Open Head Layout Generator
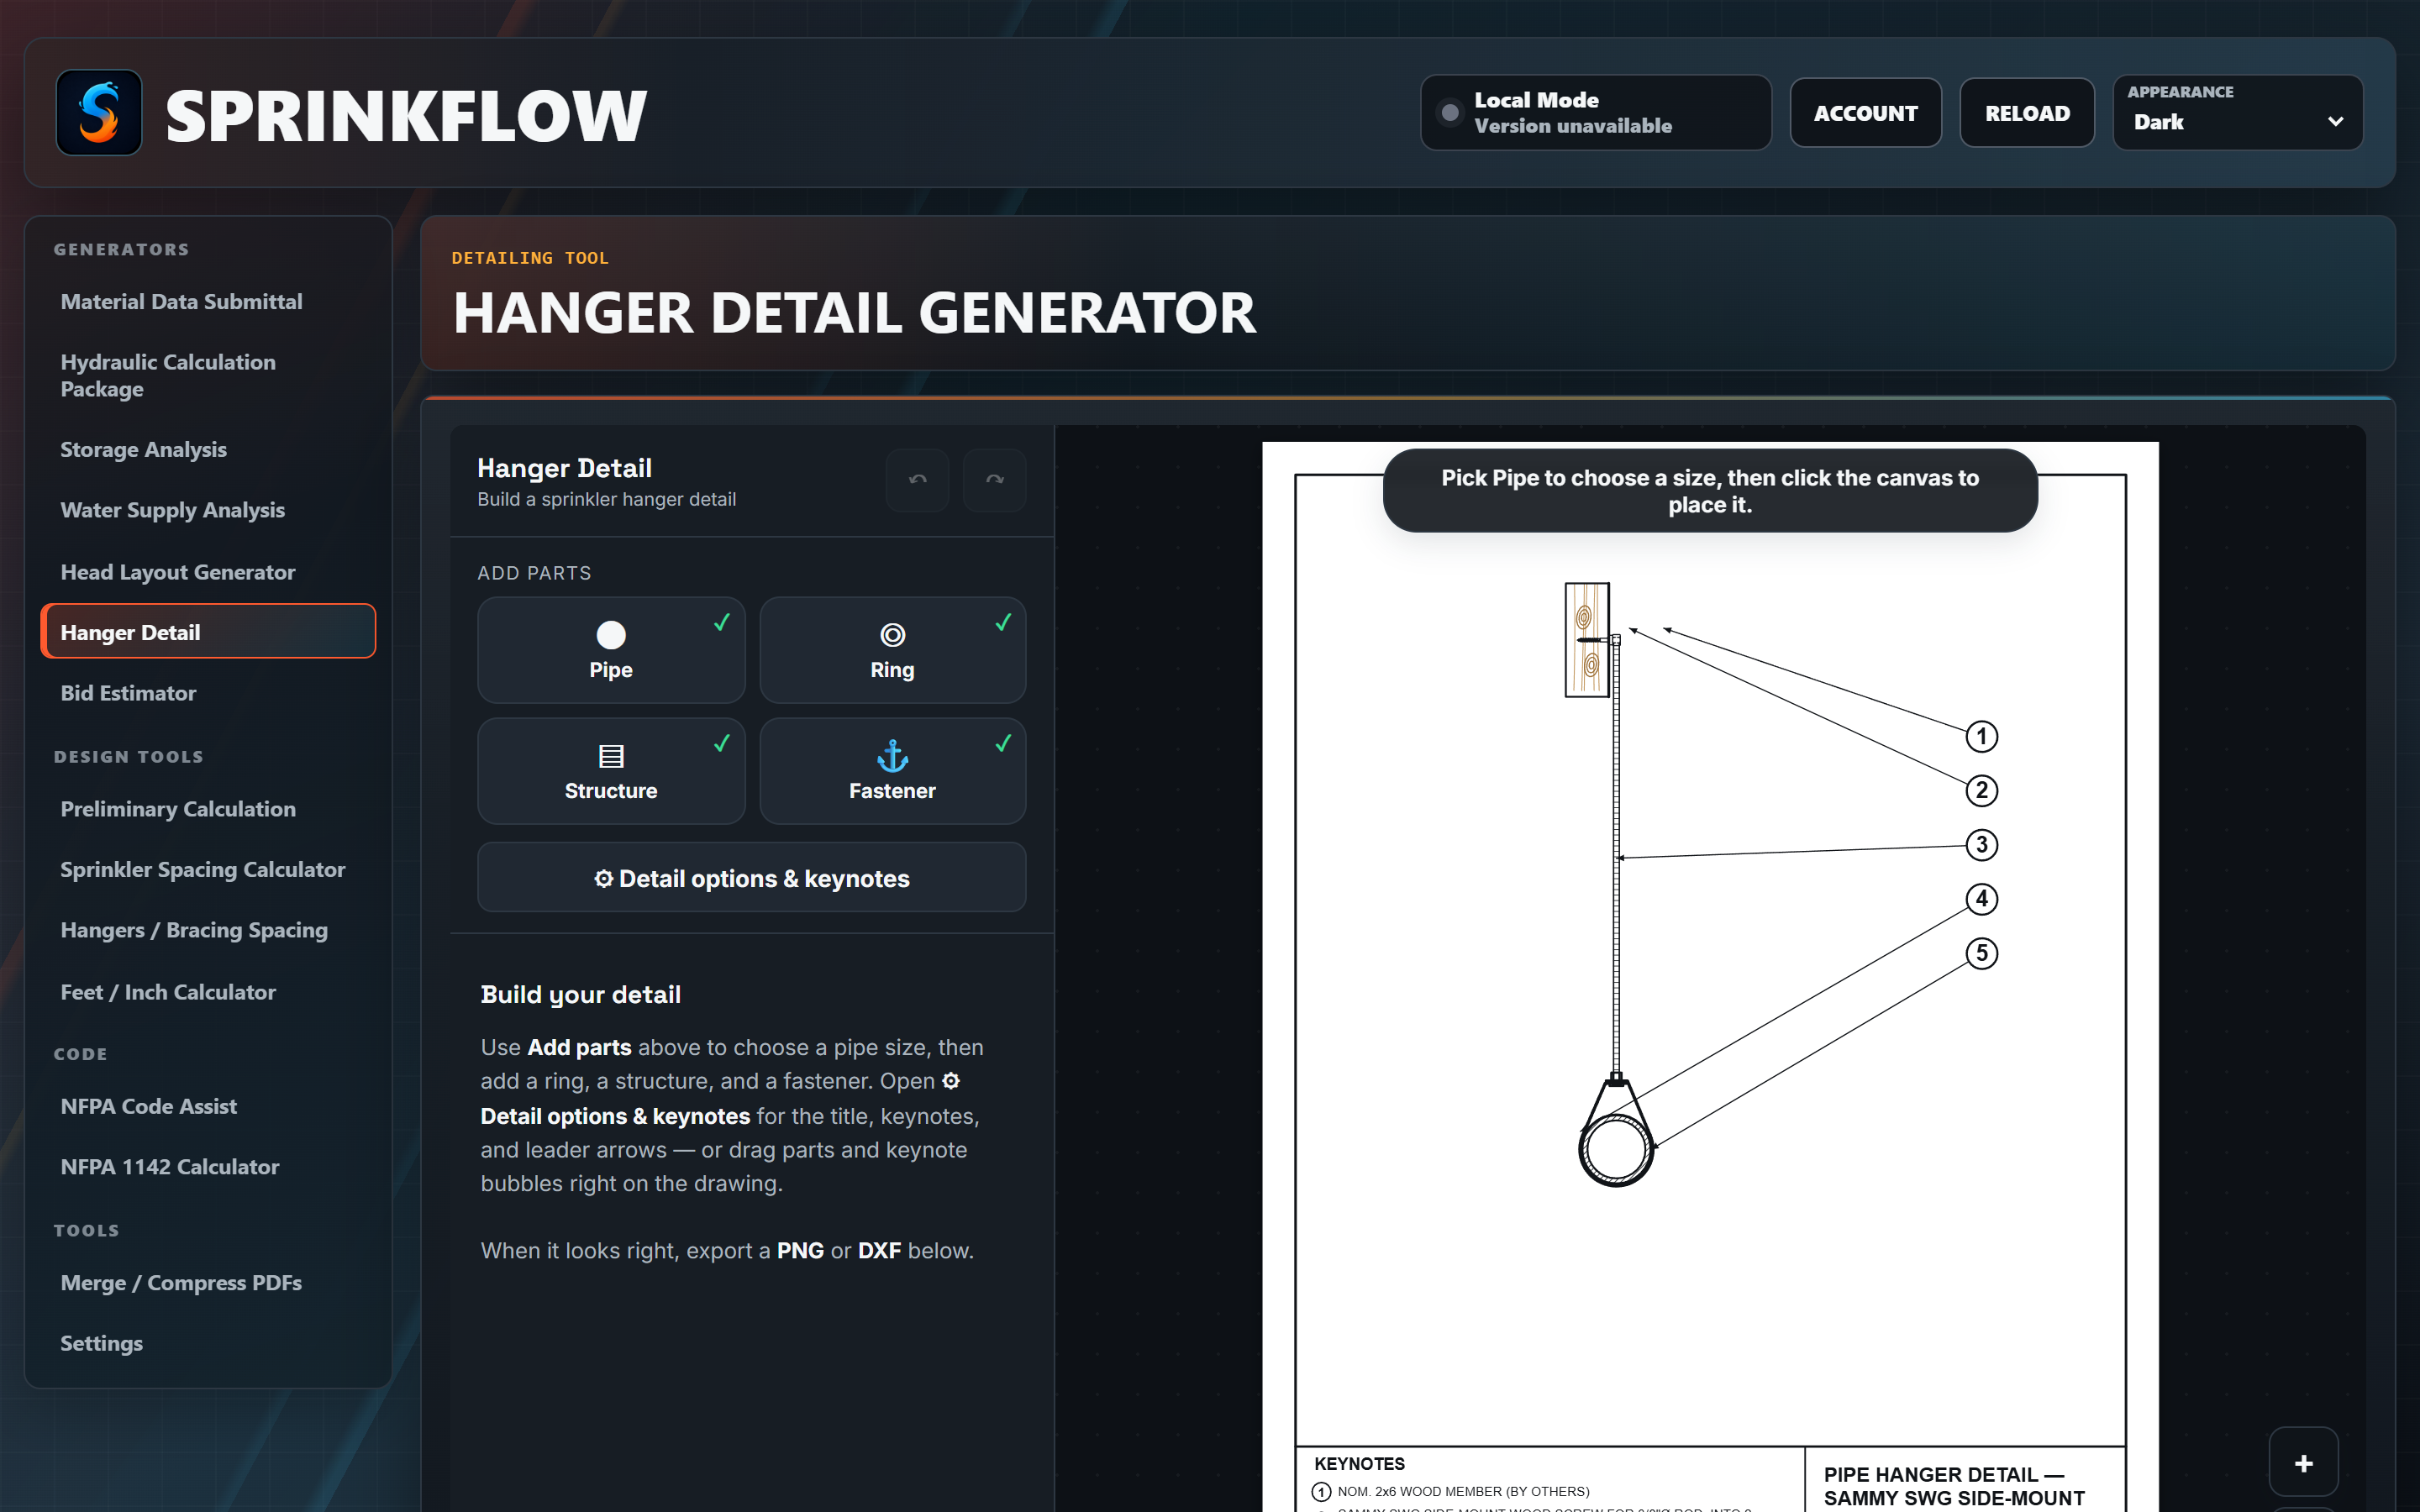 pyautogui.click(x=208, y=572)
